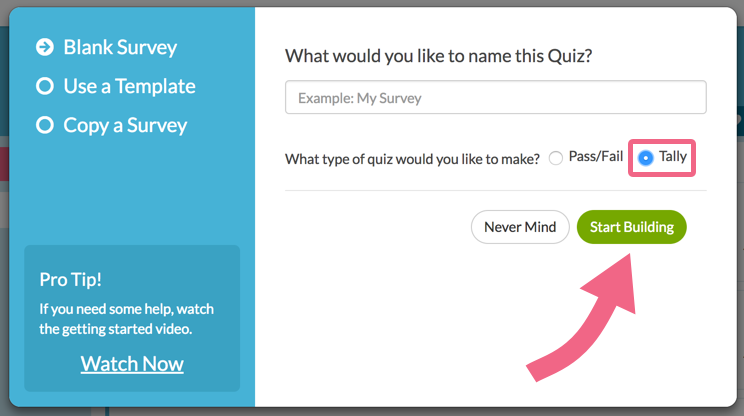Select the Use a Template circle icon
This screenshot has height=416, width=744.
click(x=44, y=87)
